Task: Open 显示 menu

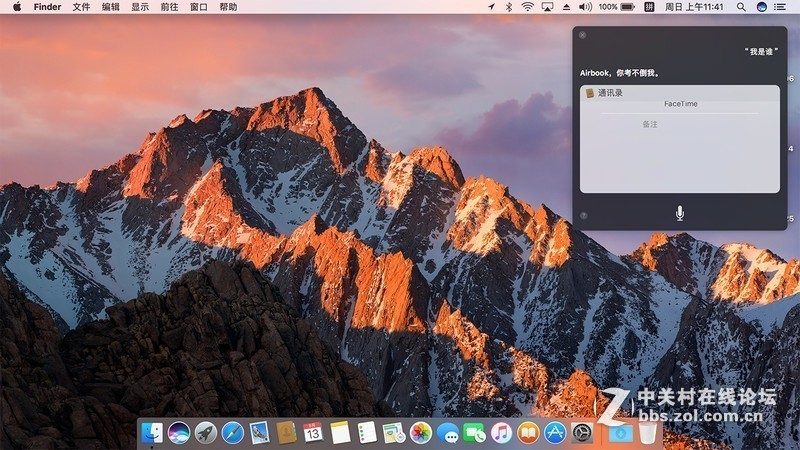Action: (x=140, y=7)
